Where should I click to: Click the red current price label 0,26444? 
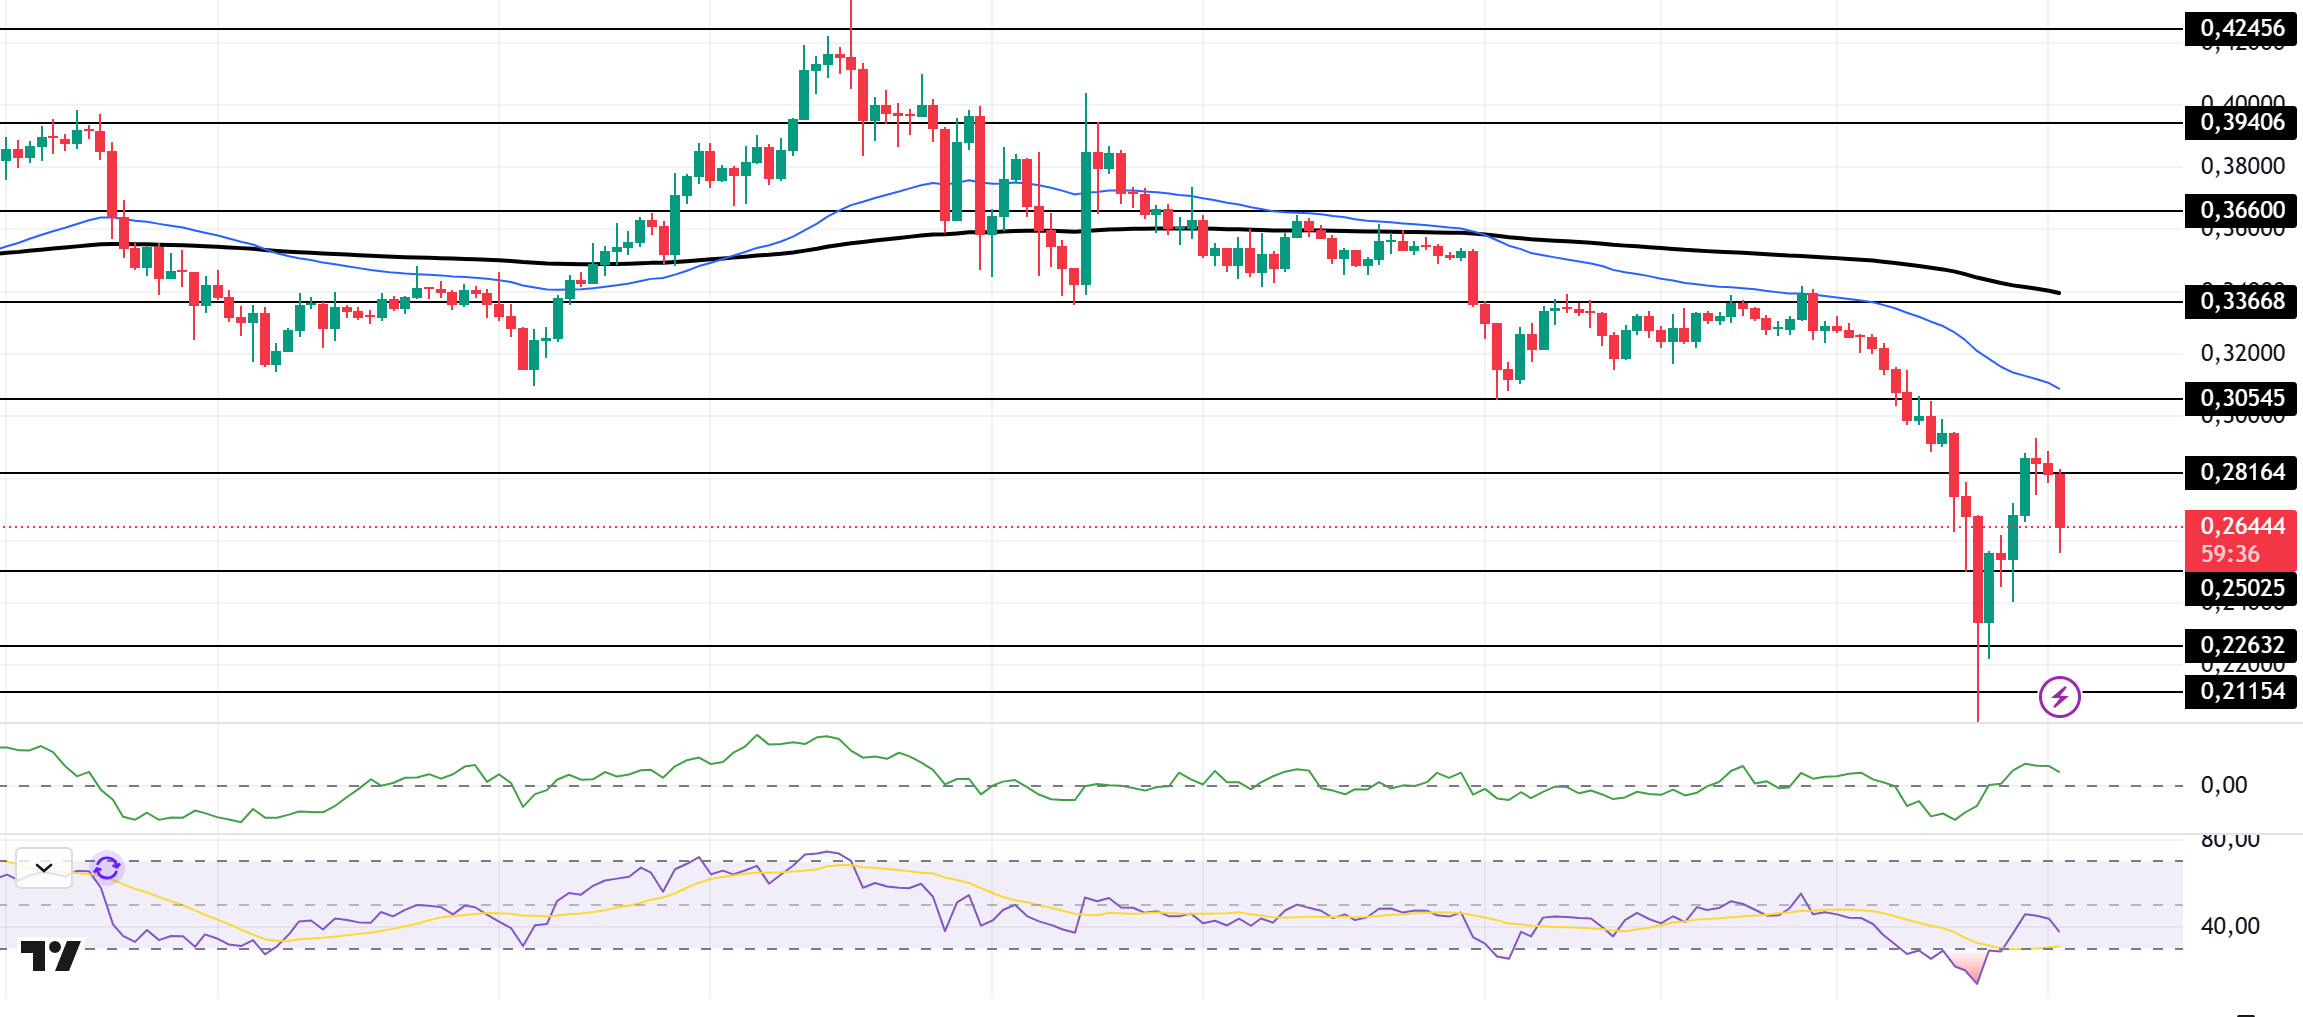pyautogui.click(x=2241, y=526)
